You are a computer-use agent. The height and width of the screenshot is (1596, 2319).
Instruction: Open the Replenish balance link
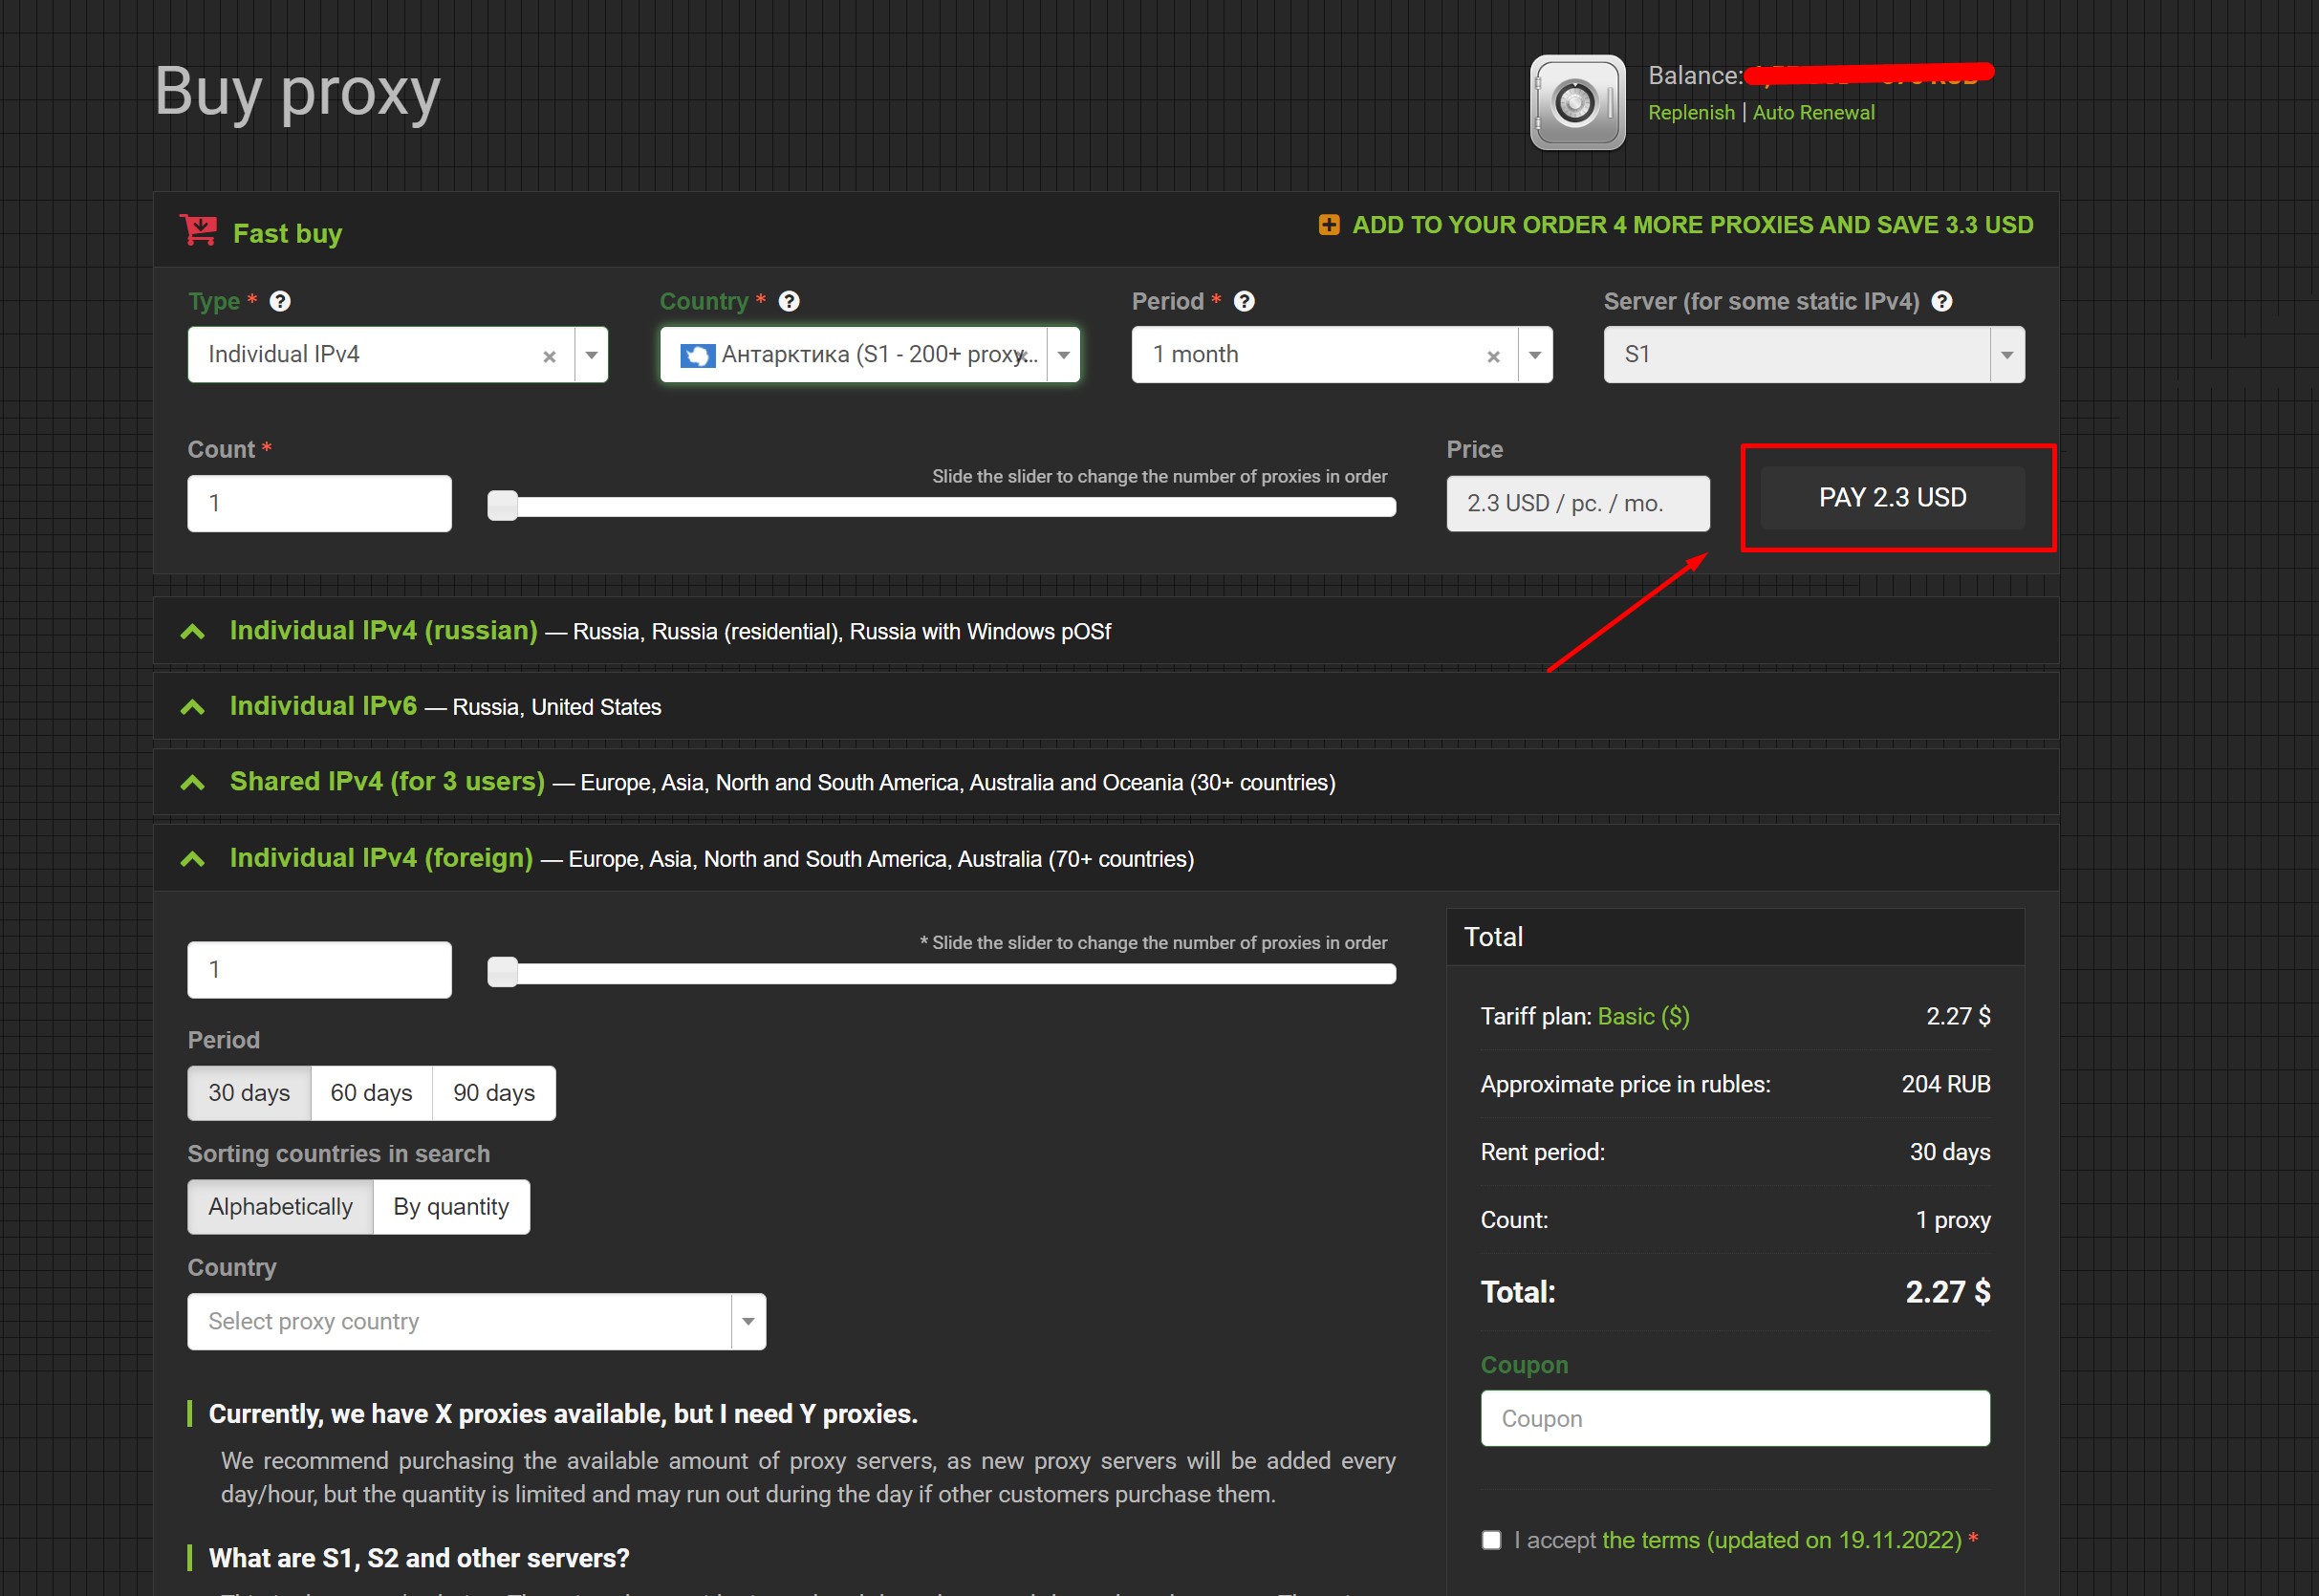[1691, 113]
